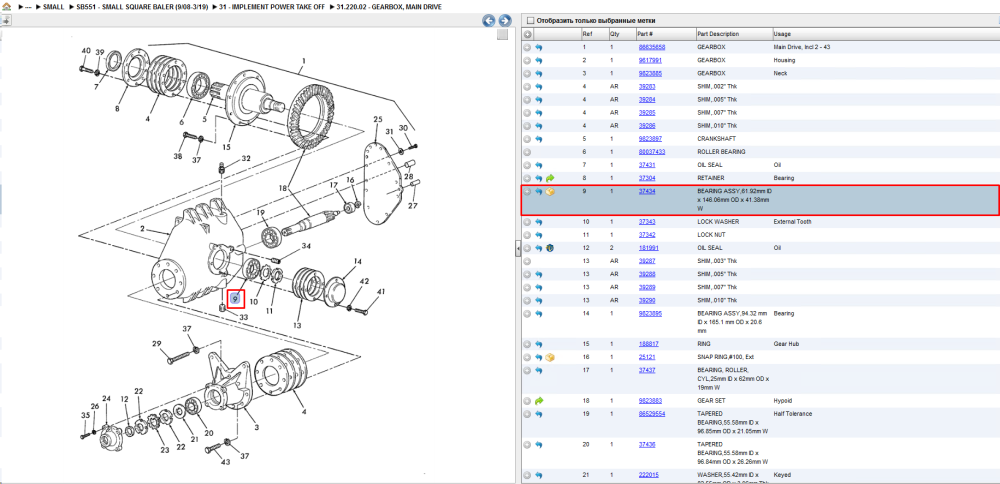Click the plus icon in the table header
This screenshot has height=484, width=1000.
[527, 34]
